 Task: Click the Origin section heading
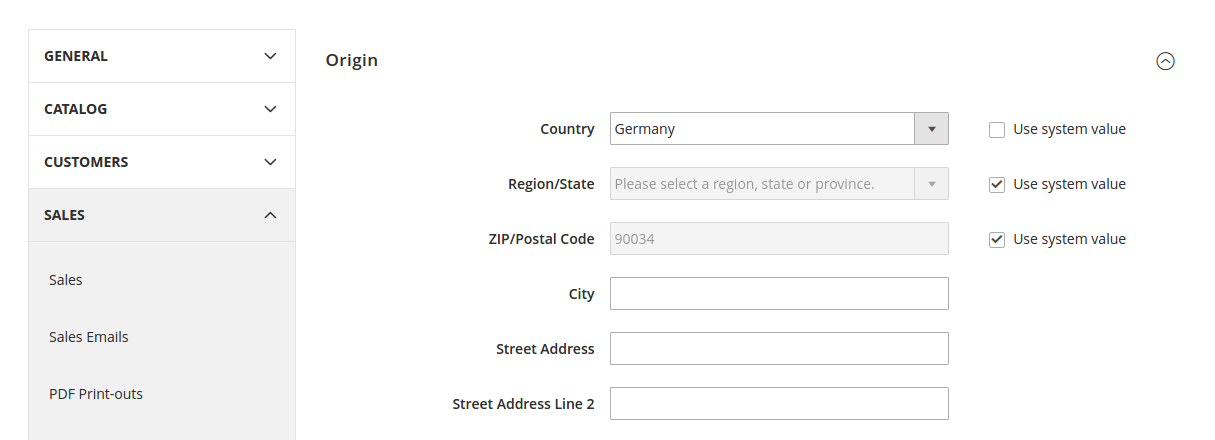(x=352, y=60)
